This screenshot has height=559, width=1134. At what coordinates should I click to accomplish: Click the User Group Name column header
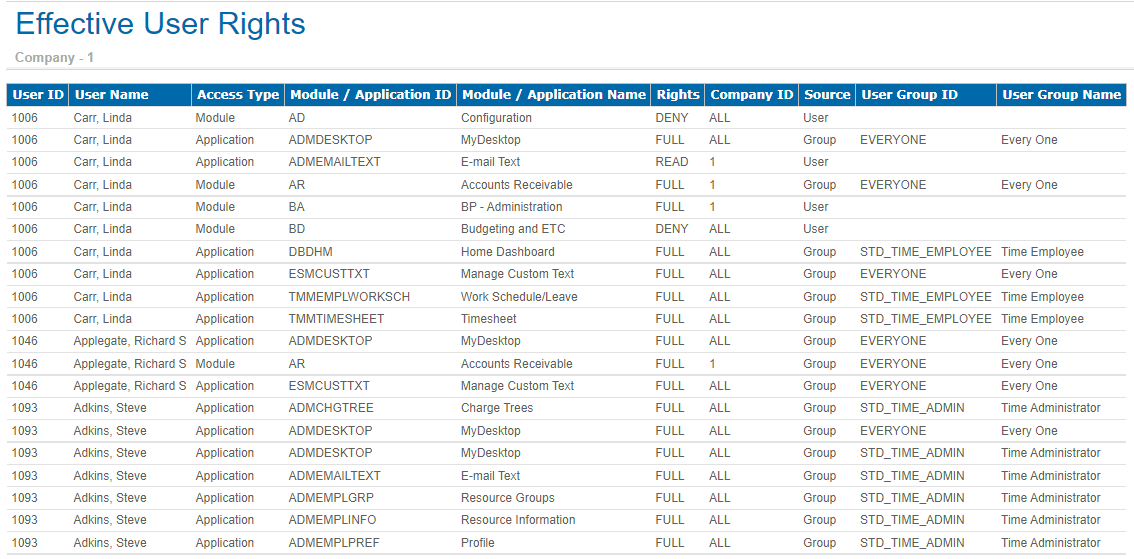coord(1061,95)
